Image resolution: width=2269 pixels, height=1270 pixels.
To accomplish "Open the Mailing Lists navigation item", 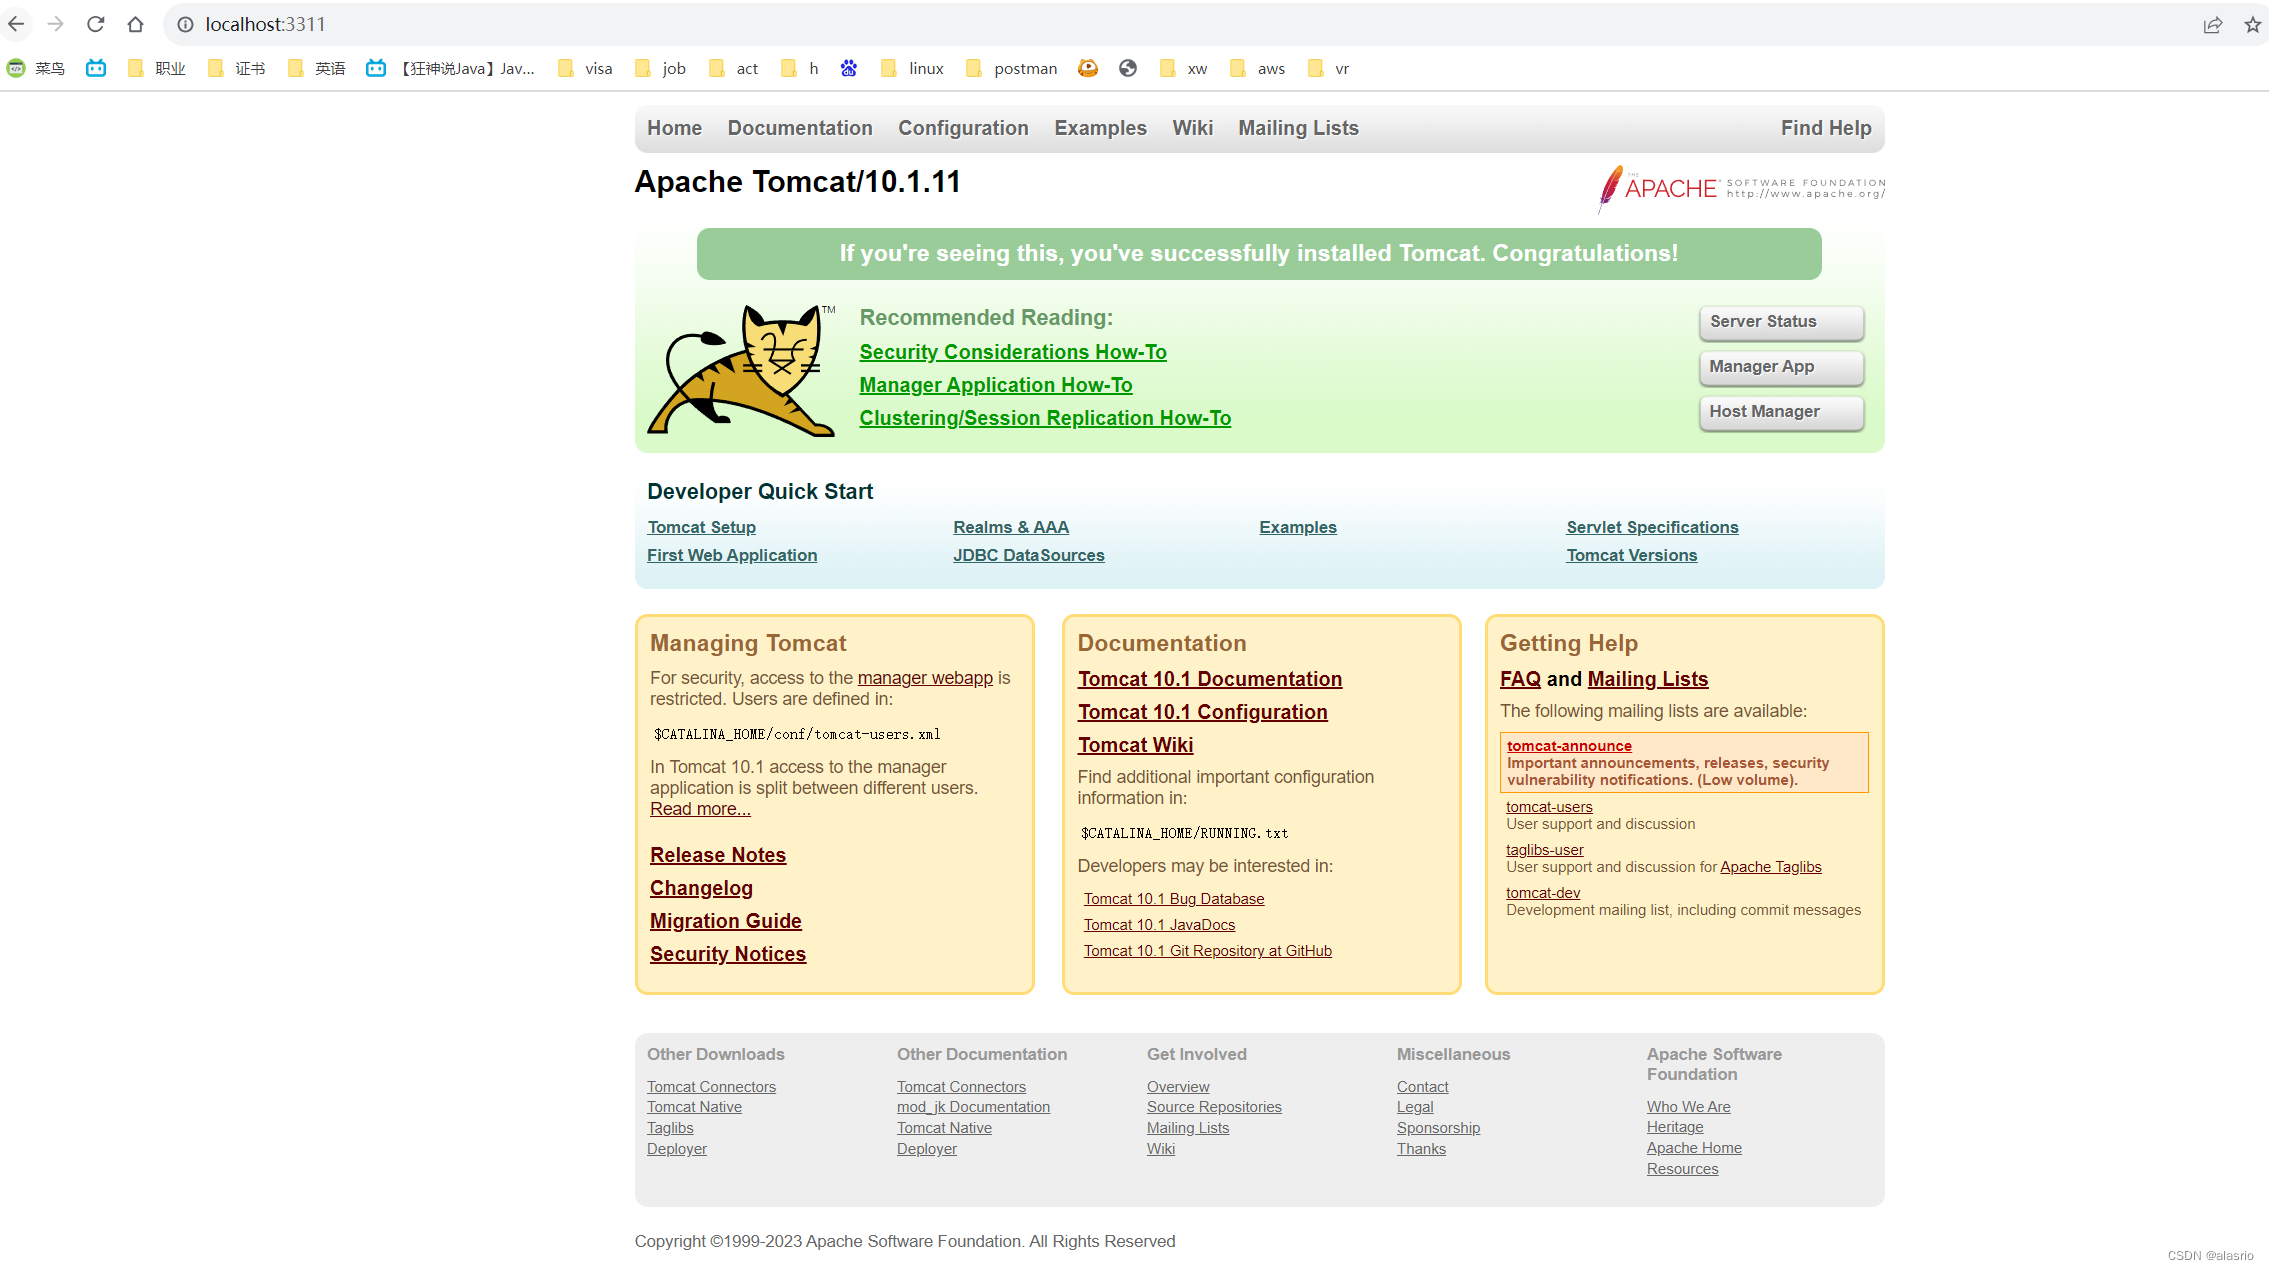I will (1298, 128).
